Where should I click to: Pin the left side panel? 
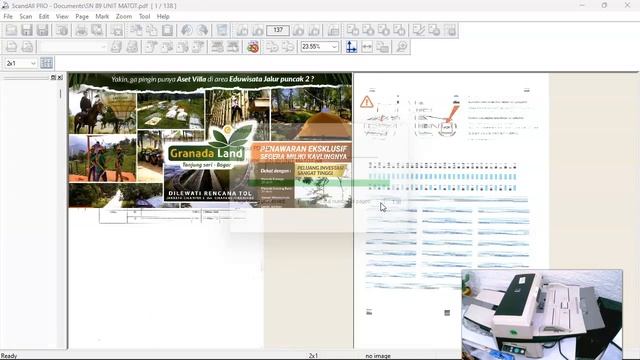(x=53, y=77)
